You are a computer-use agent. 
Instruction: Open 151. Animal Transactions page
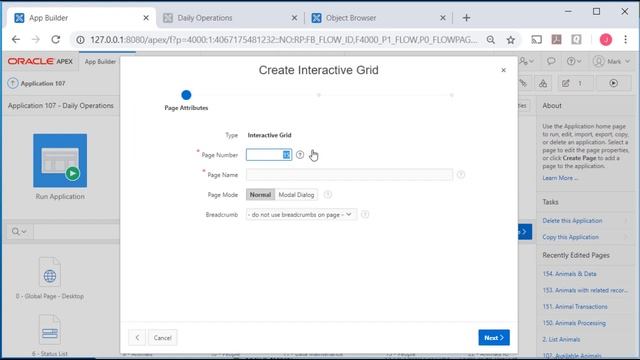pos(575,307)
